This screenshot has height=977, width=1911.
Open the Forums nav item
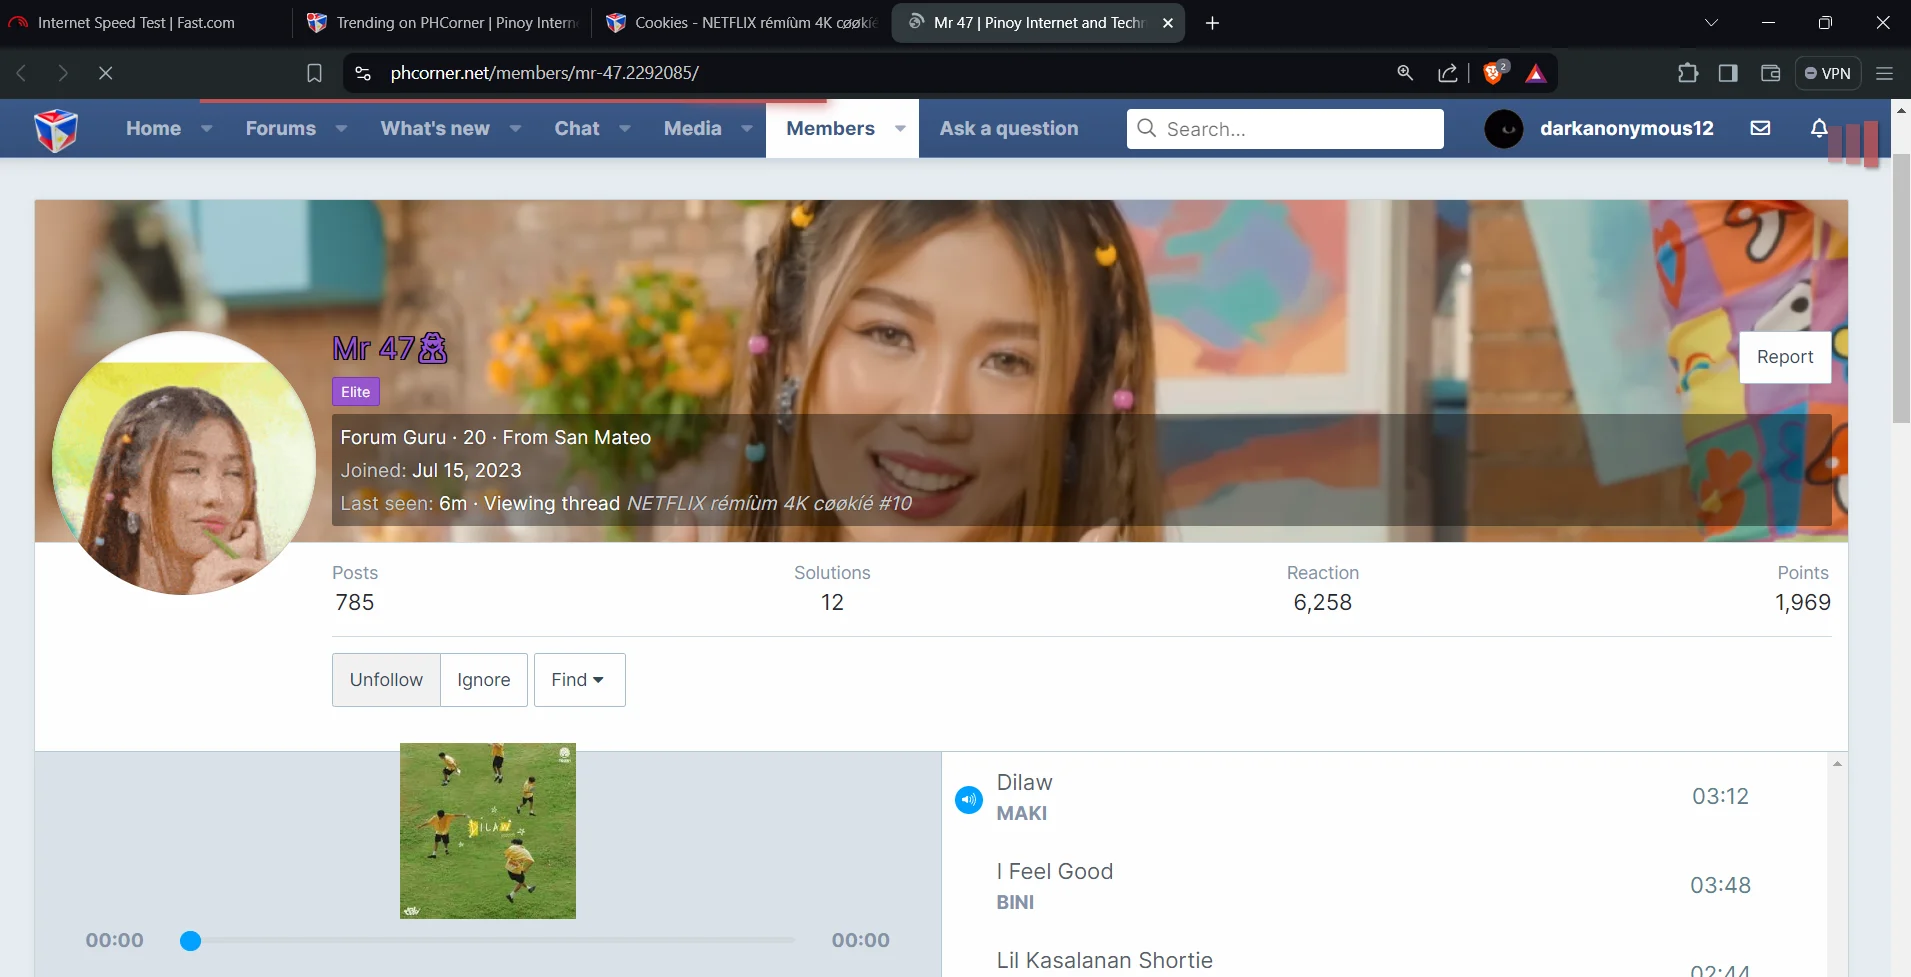281,128
